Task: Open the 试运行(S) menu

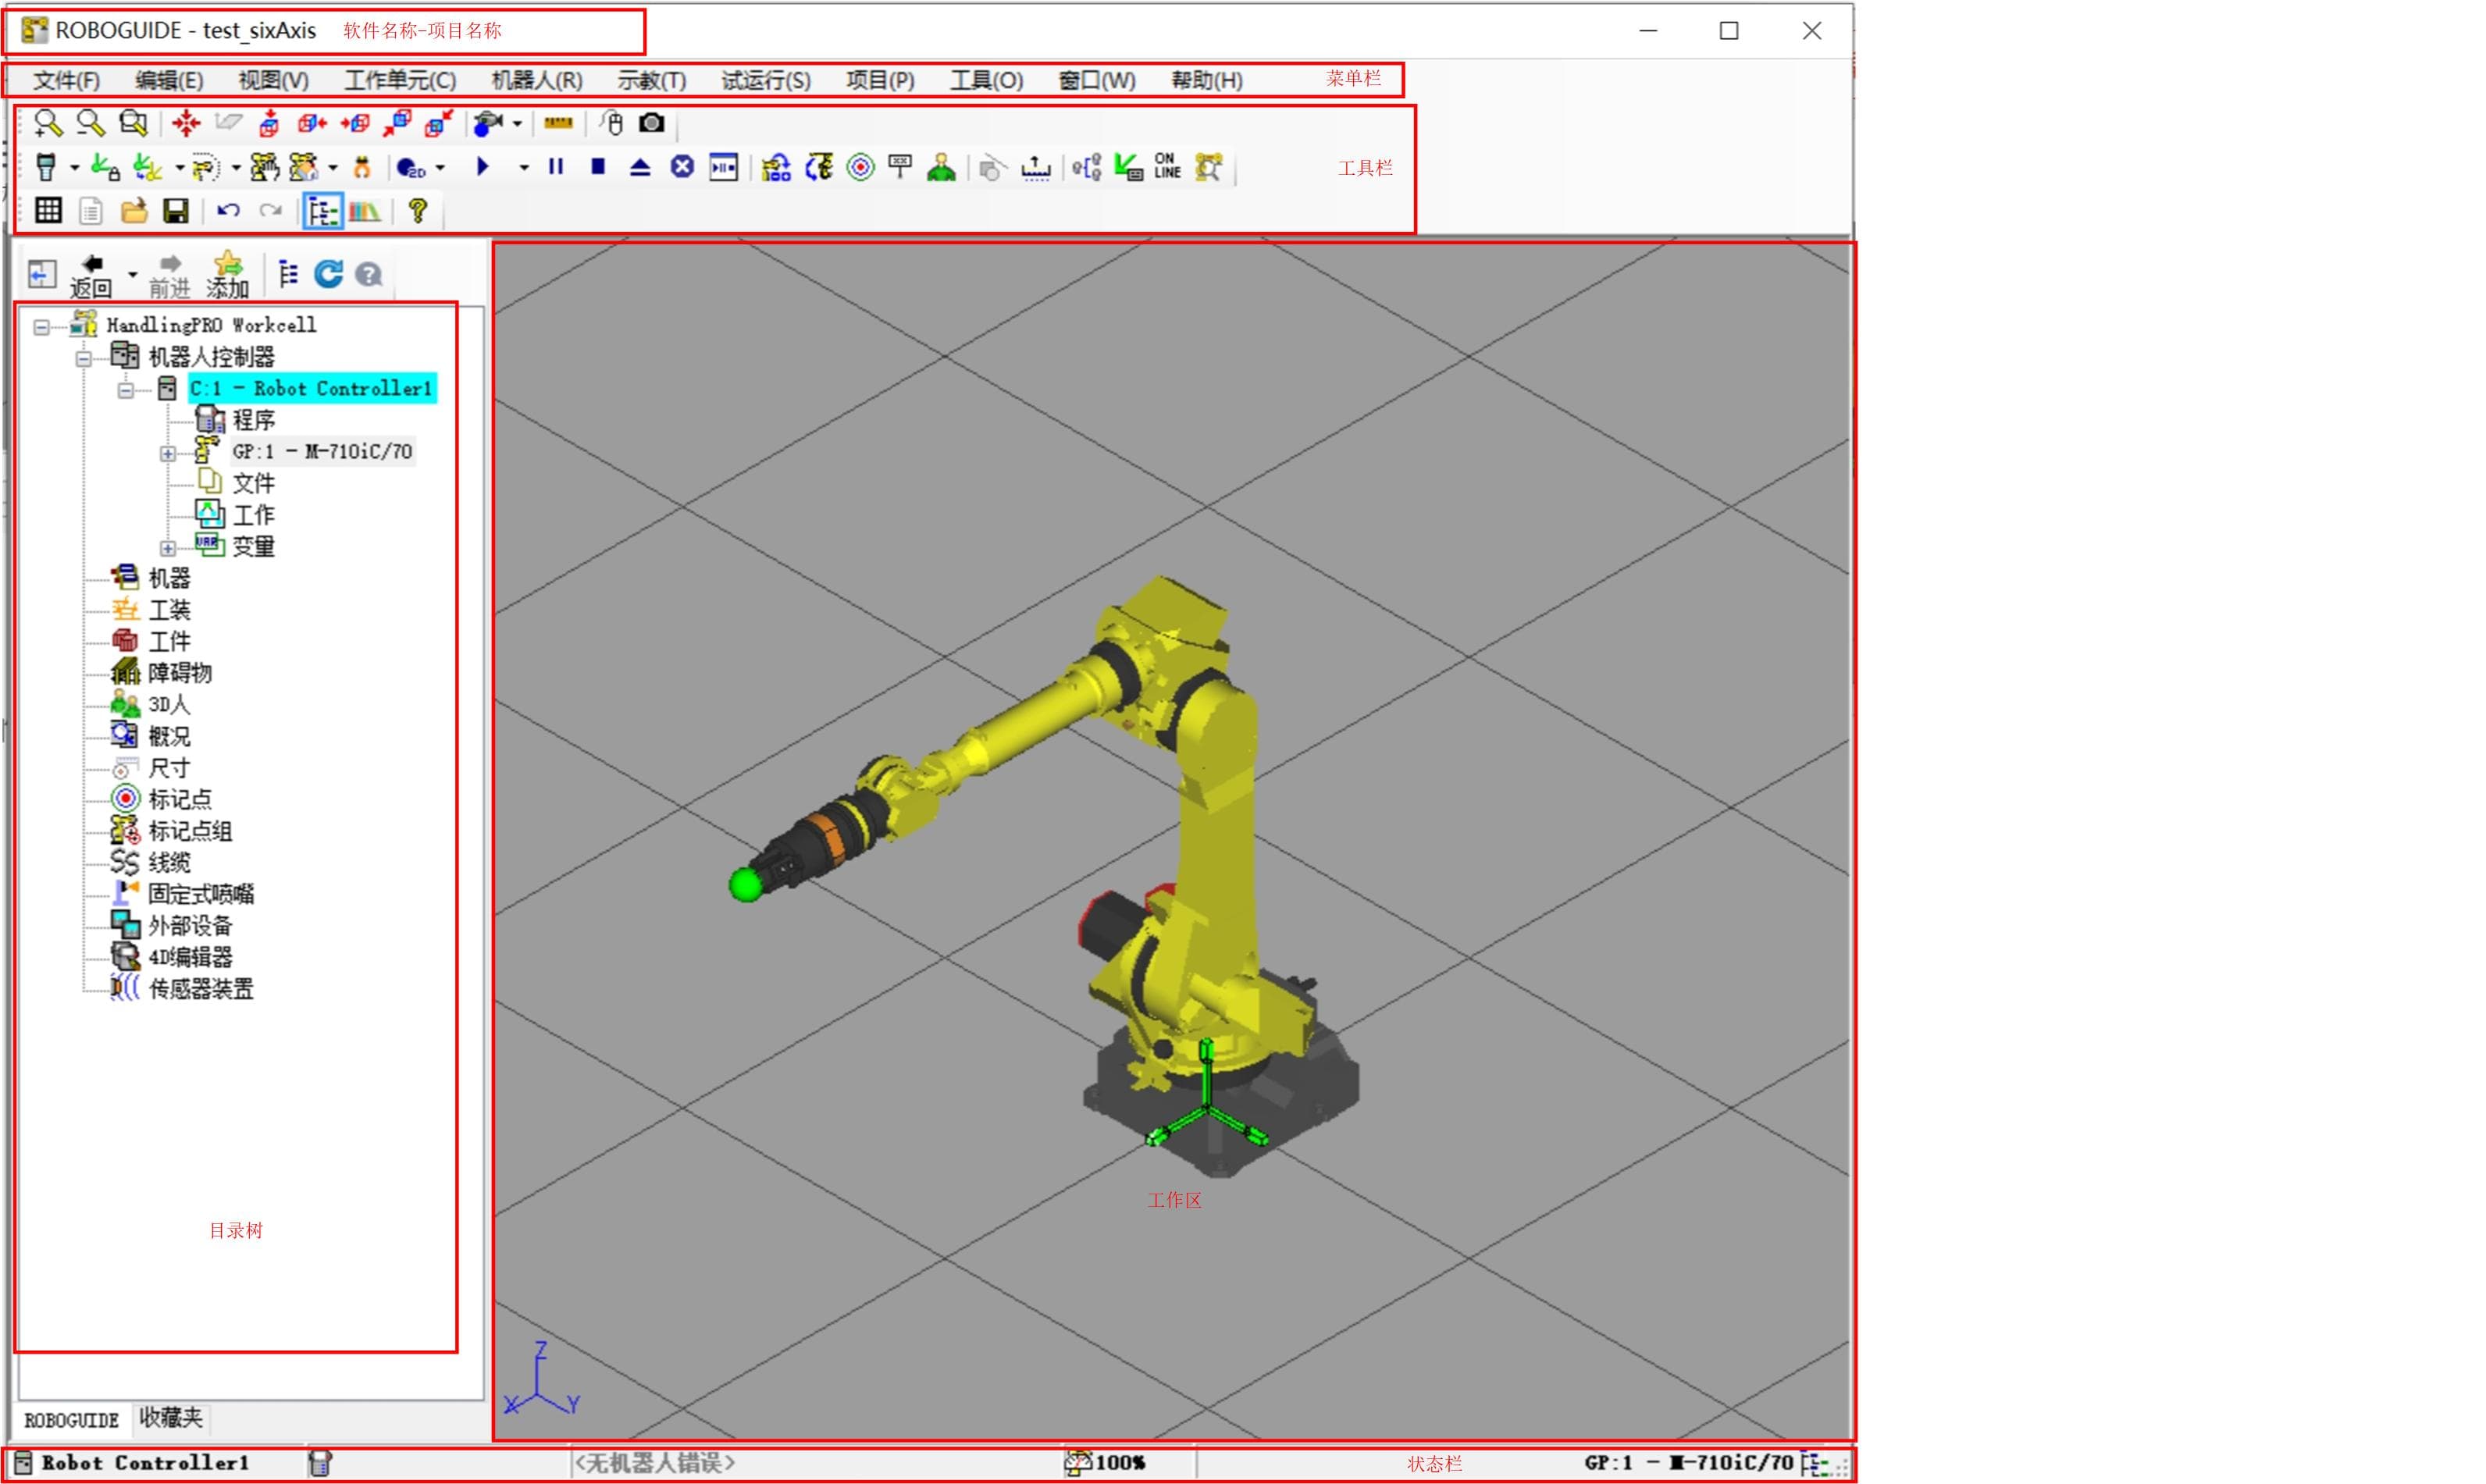Action: [766, 80]
